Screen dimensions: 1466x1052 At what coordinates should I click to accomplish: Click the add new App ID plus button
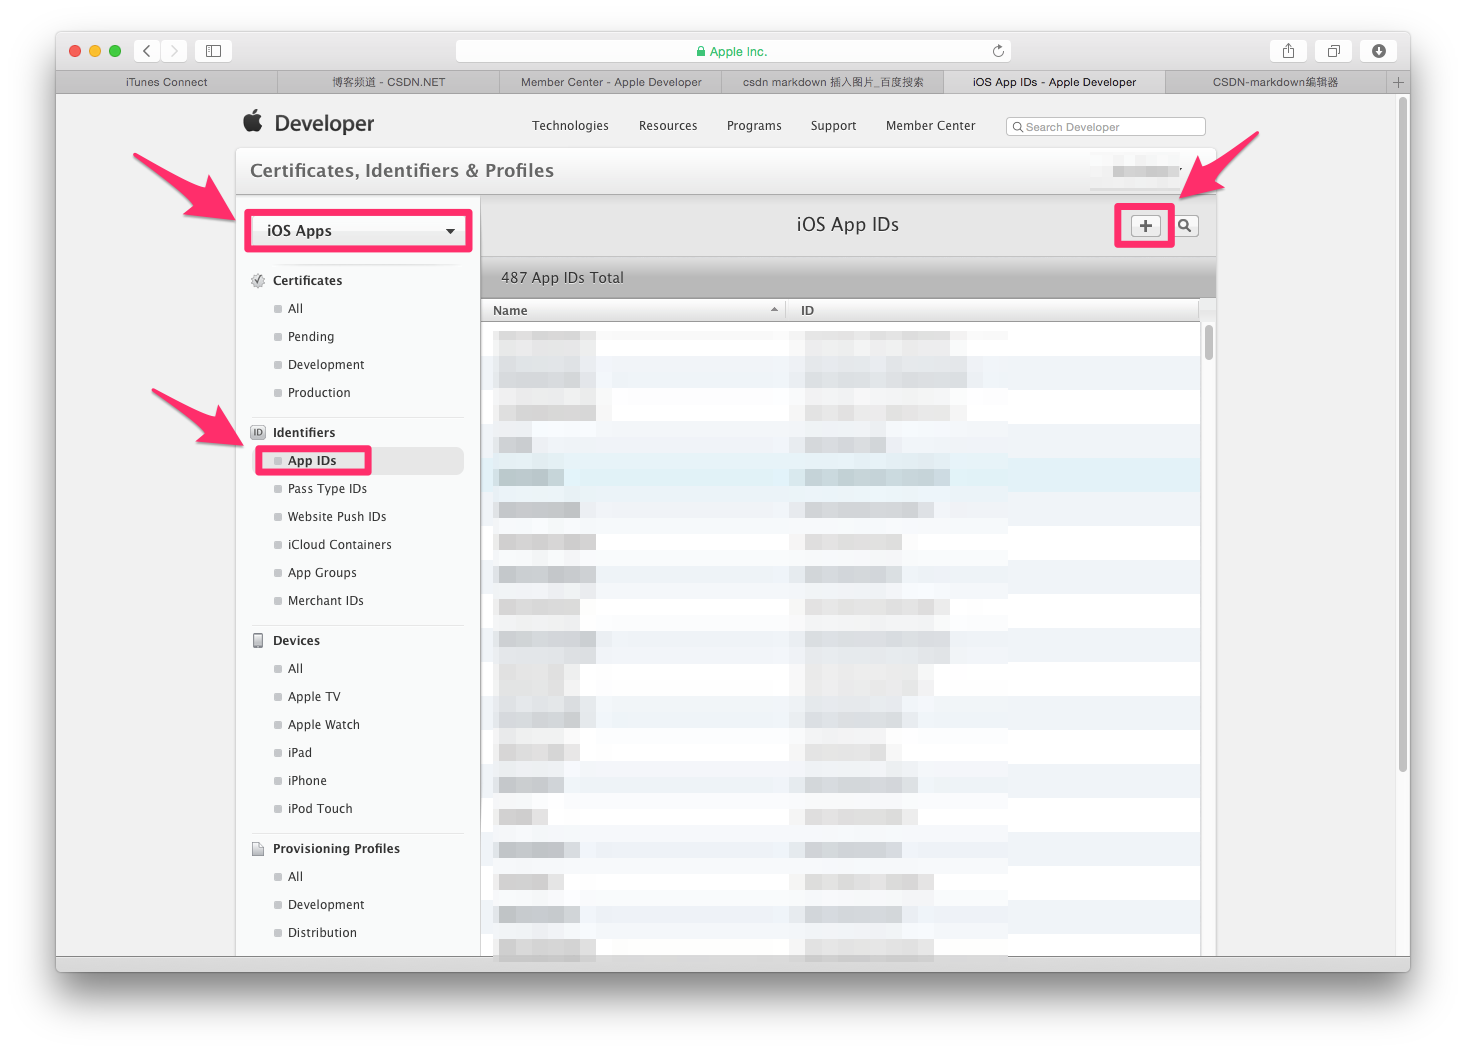coord(1145,226)
